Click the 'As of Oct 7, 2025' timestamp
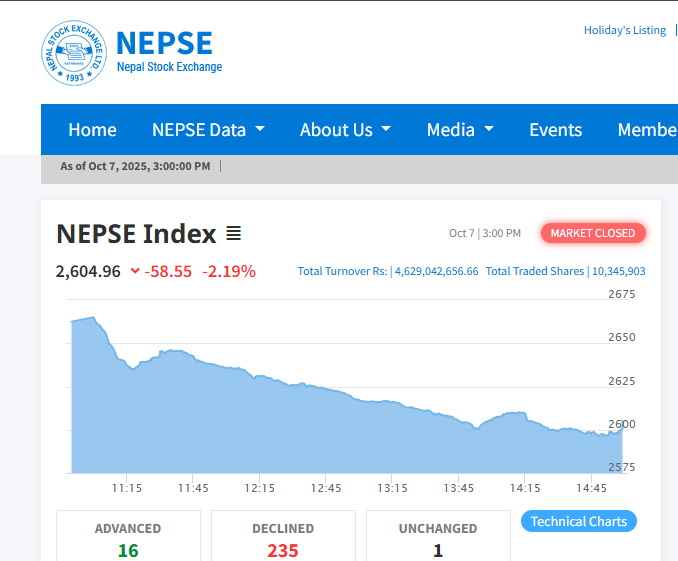The width and height of the screenshot is (678, 561). tap(135, 166)
